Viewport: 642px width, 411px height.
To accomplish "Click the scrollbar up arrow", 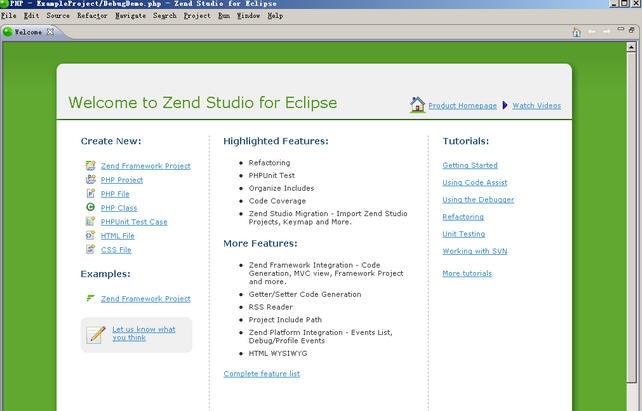I will [631, 47].
